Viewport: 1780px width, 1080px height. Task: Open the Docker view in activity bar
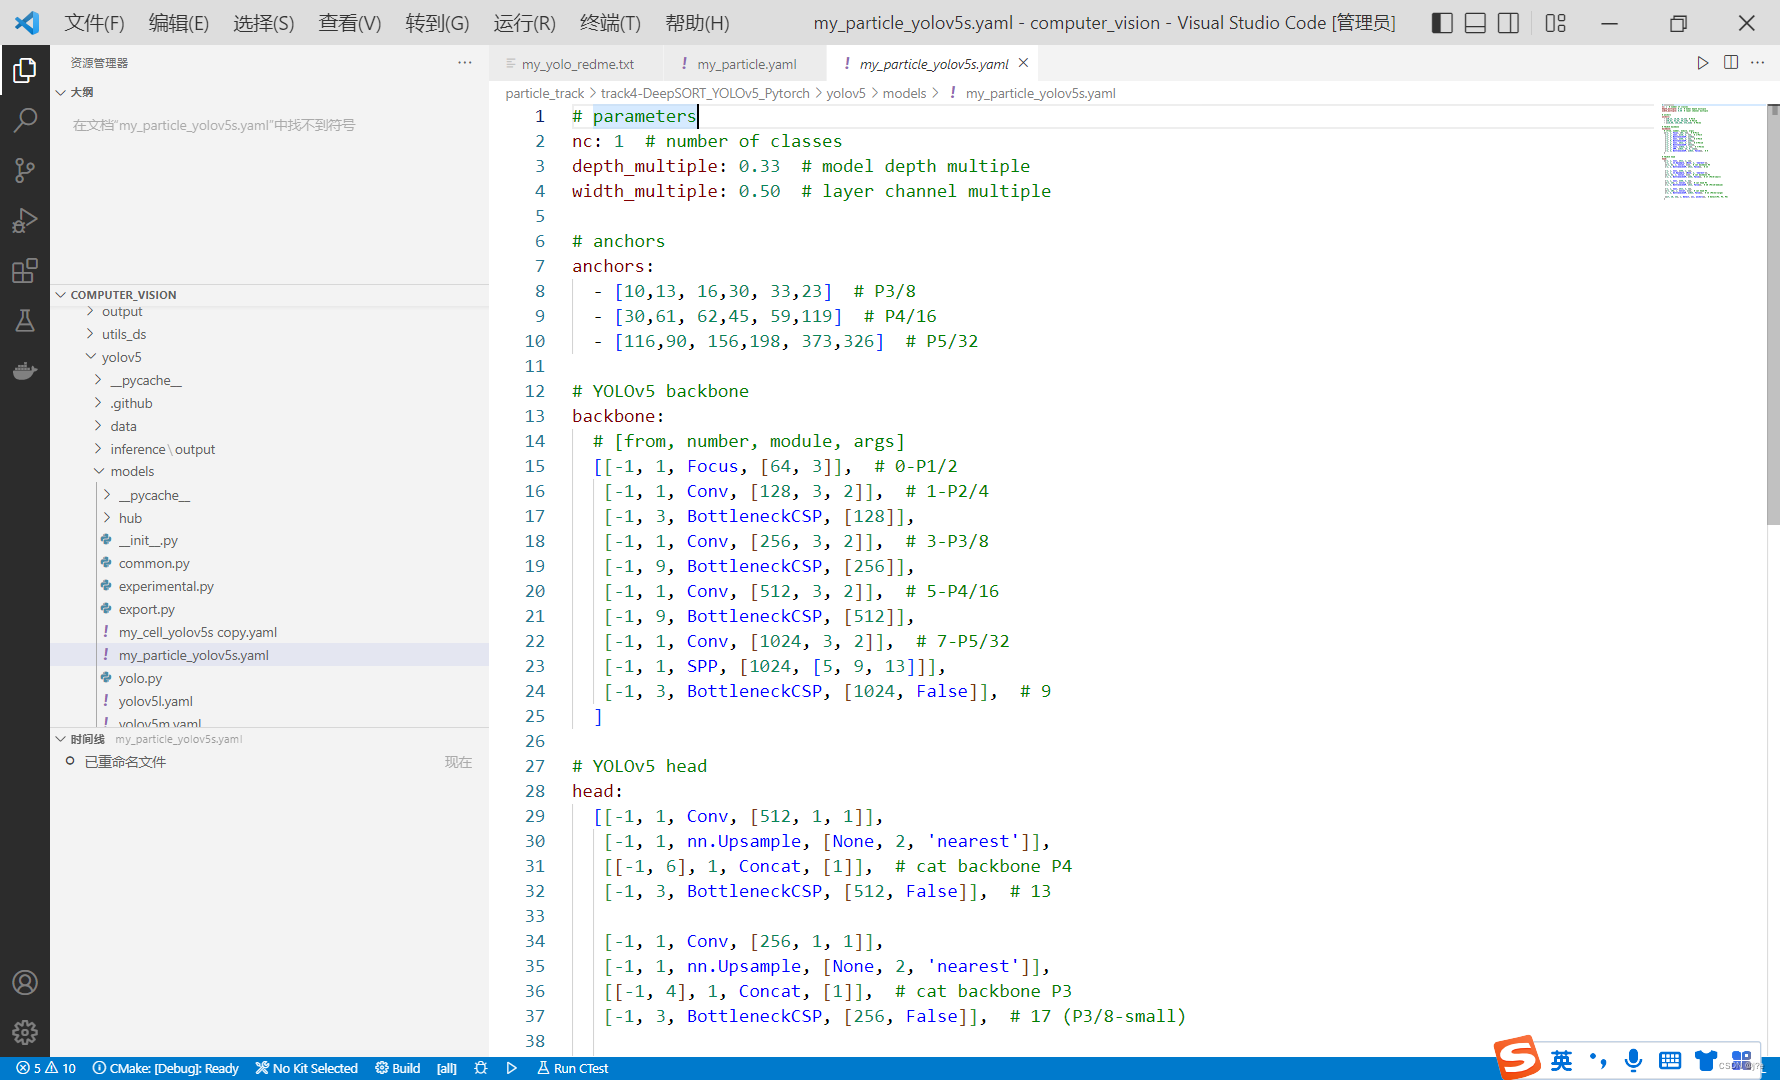[x=25, y=370]
